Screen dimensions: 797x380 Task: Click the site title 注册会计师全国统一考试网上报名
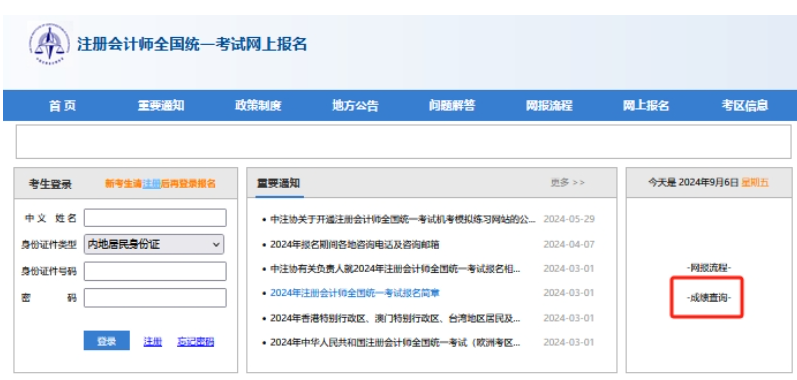tap(192, 44)
